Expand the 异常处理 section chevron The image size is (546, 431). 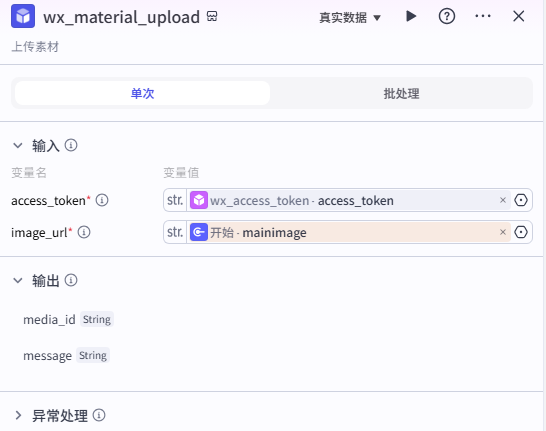(x=18, y=415)
